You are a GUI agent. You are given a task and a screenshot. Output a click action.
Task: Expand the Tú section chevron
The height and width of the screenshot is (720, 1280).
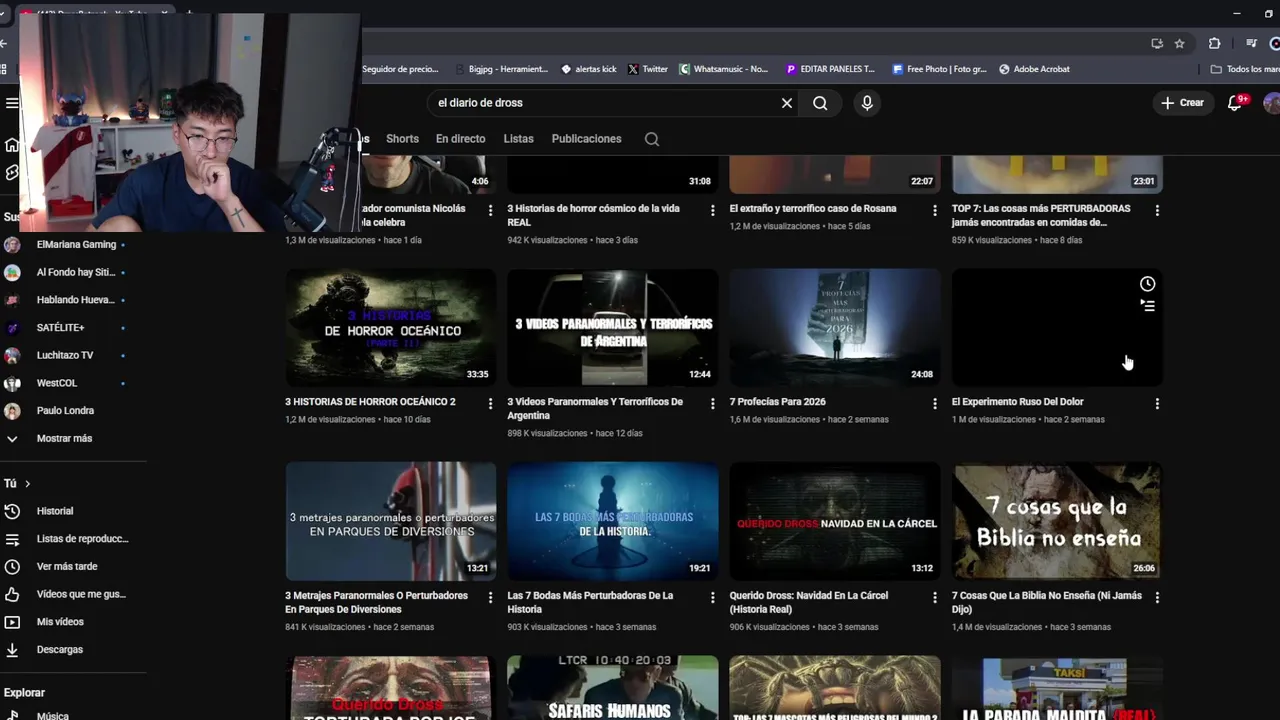coord(27,484)
